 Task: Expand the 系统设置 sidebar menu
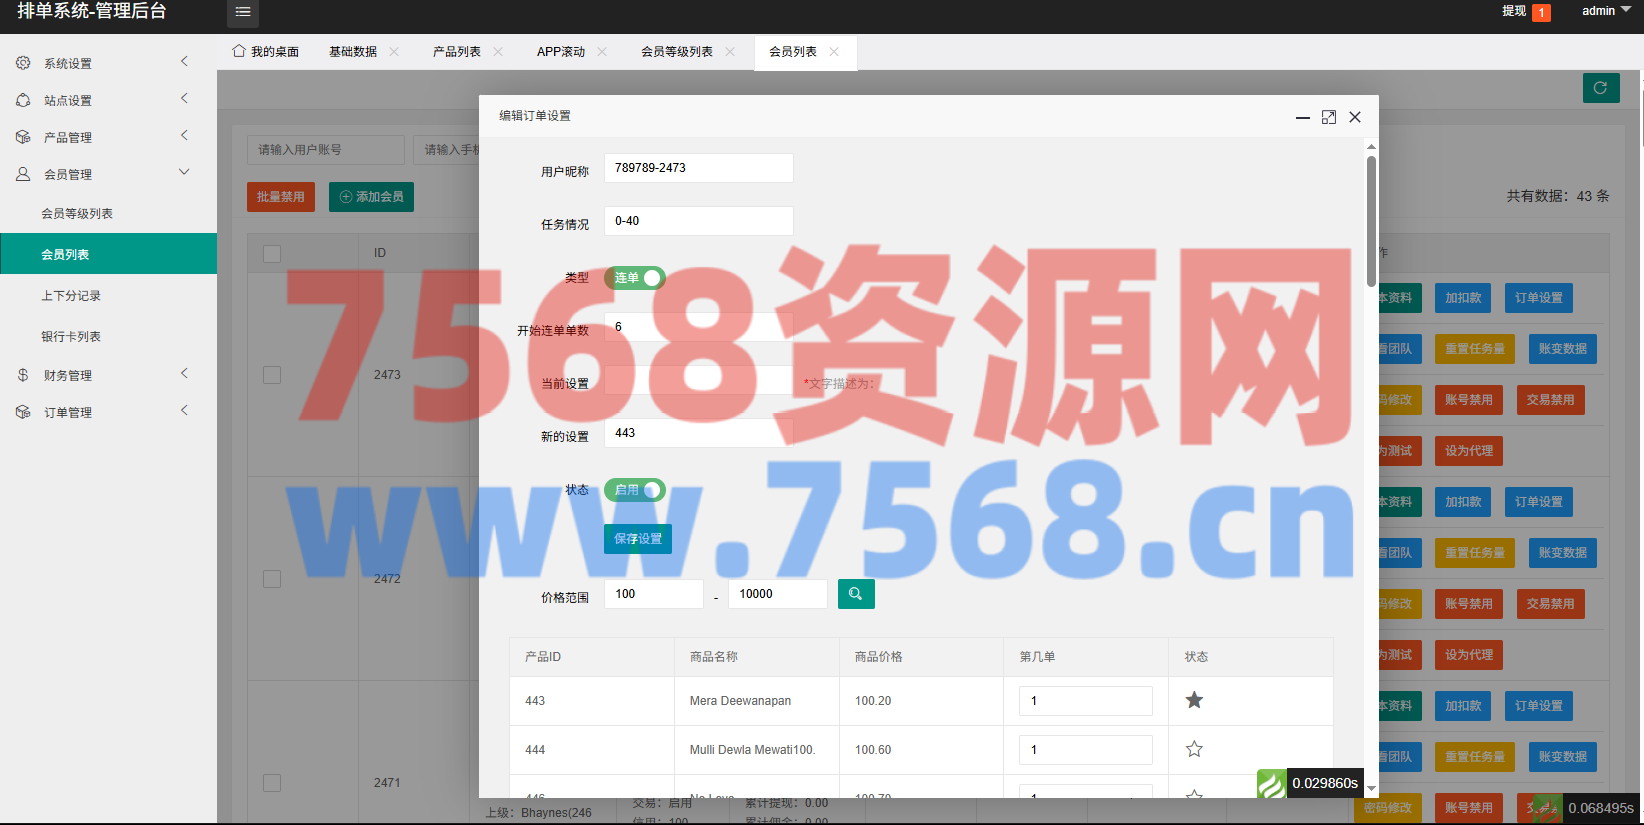pos(108,63)
